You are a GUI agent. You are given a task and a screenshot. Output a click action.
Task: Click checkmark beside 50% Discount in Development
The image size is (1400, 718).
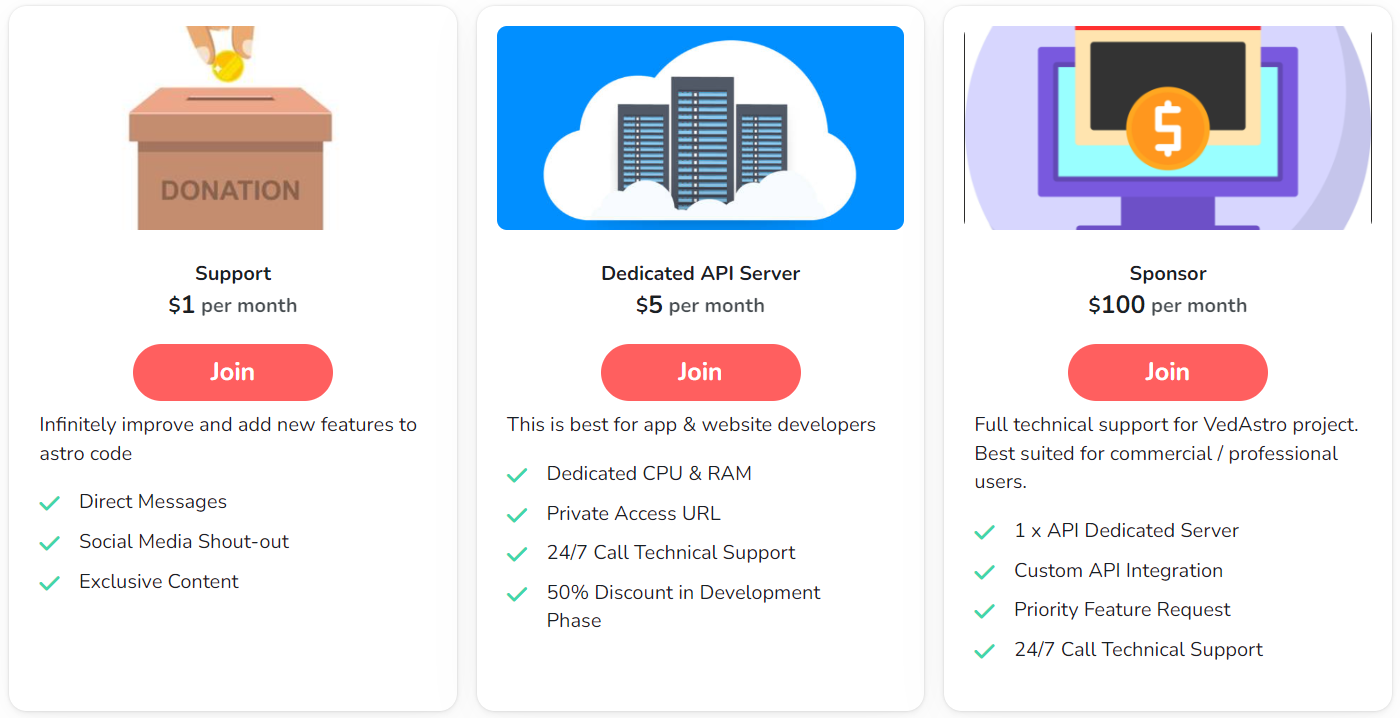pos(517,594)
